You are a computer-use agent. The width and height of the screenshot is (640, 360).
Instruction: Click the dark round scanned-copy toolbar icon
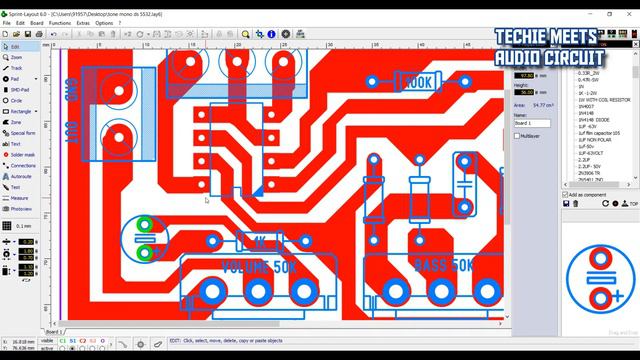click(x=286, y=34)
